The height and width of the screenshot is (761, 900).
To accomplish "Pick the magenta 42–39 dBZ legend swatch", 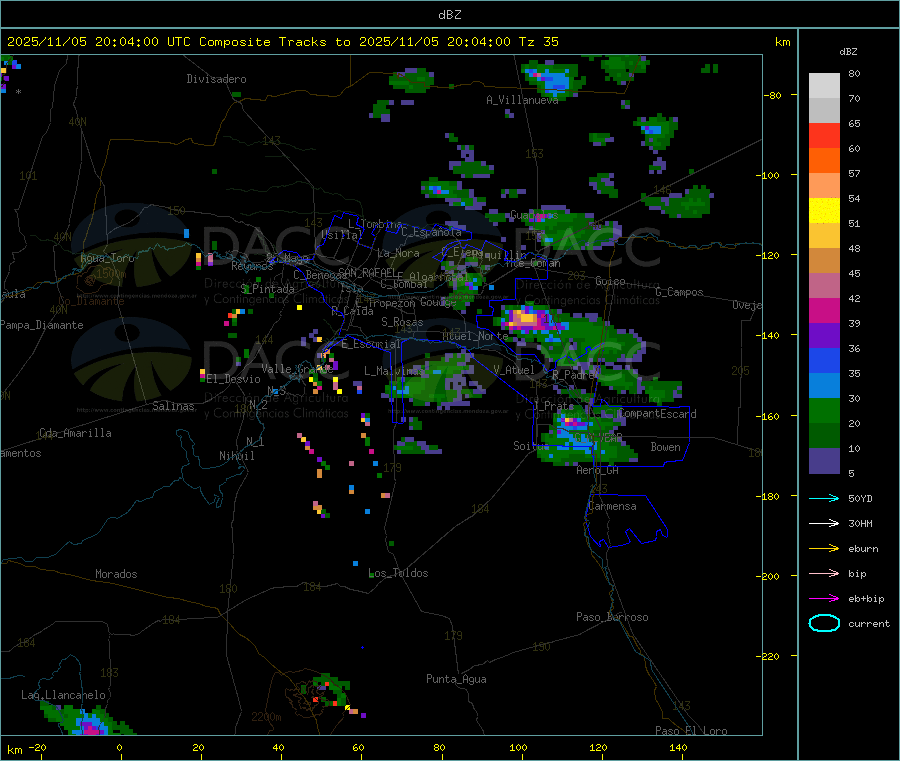I will pyautogui.click(x=824, y=310).
